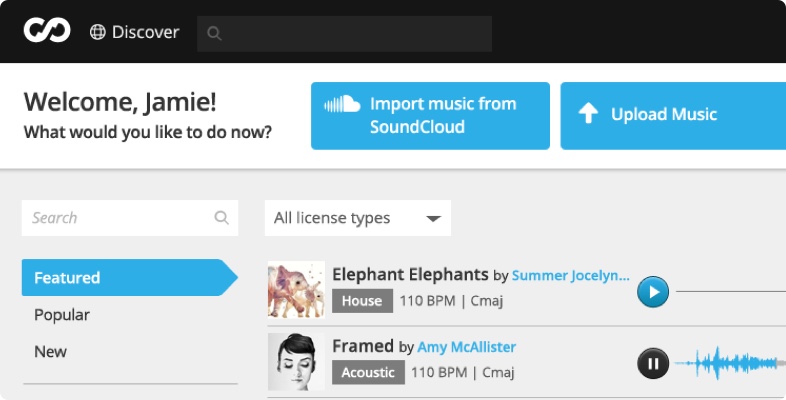Viewport: 786px width, 400px height.
Task: Select the Featured tab
Action: pos(130,278)
